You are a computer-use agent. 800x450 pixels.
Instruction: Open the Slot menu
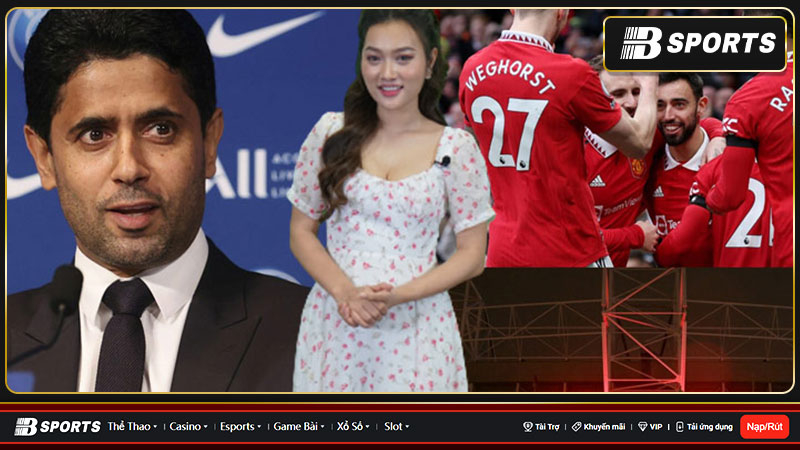[x=393, y=427]
